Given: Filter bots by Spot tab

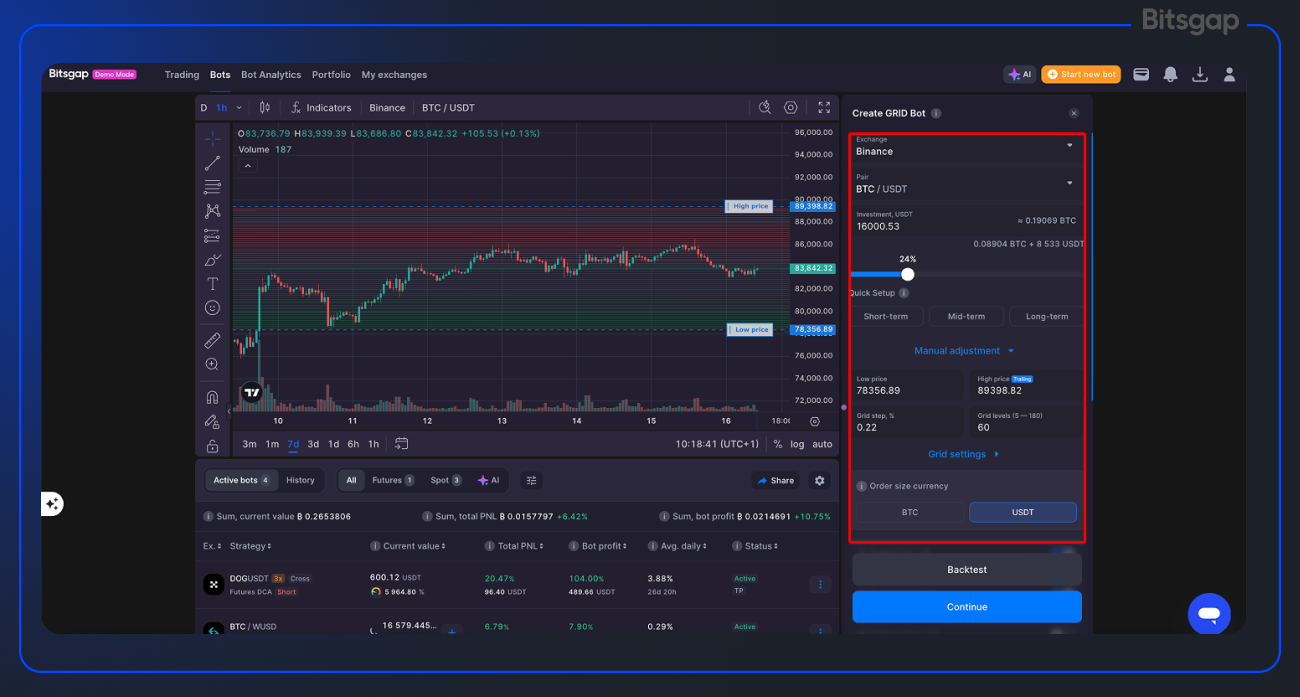Looking at the screenshot, I should [445, 481].
